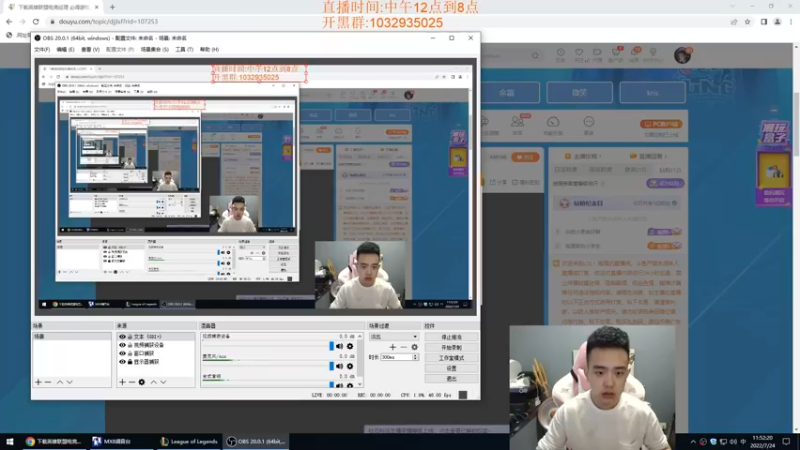
Task: Open Chrome side panel icon
Action: (x=764, y=22)
